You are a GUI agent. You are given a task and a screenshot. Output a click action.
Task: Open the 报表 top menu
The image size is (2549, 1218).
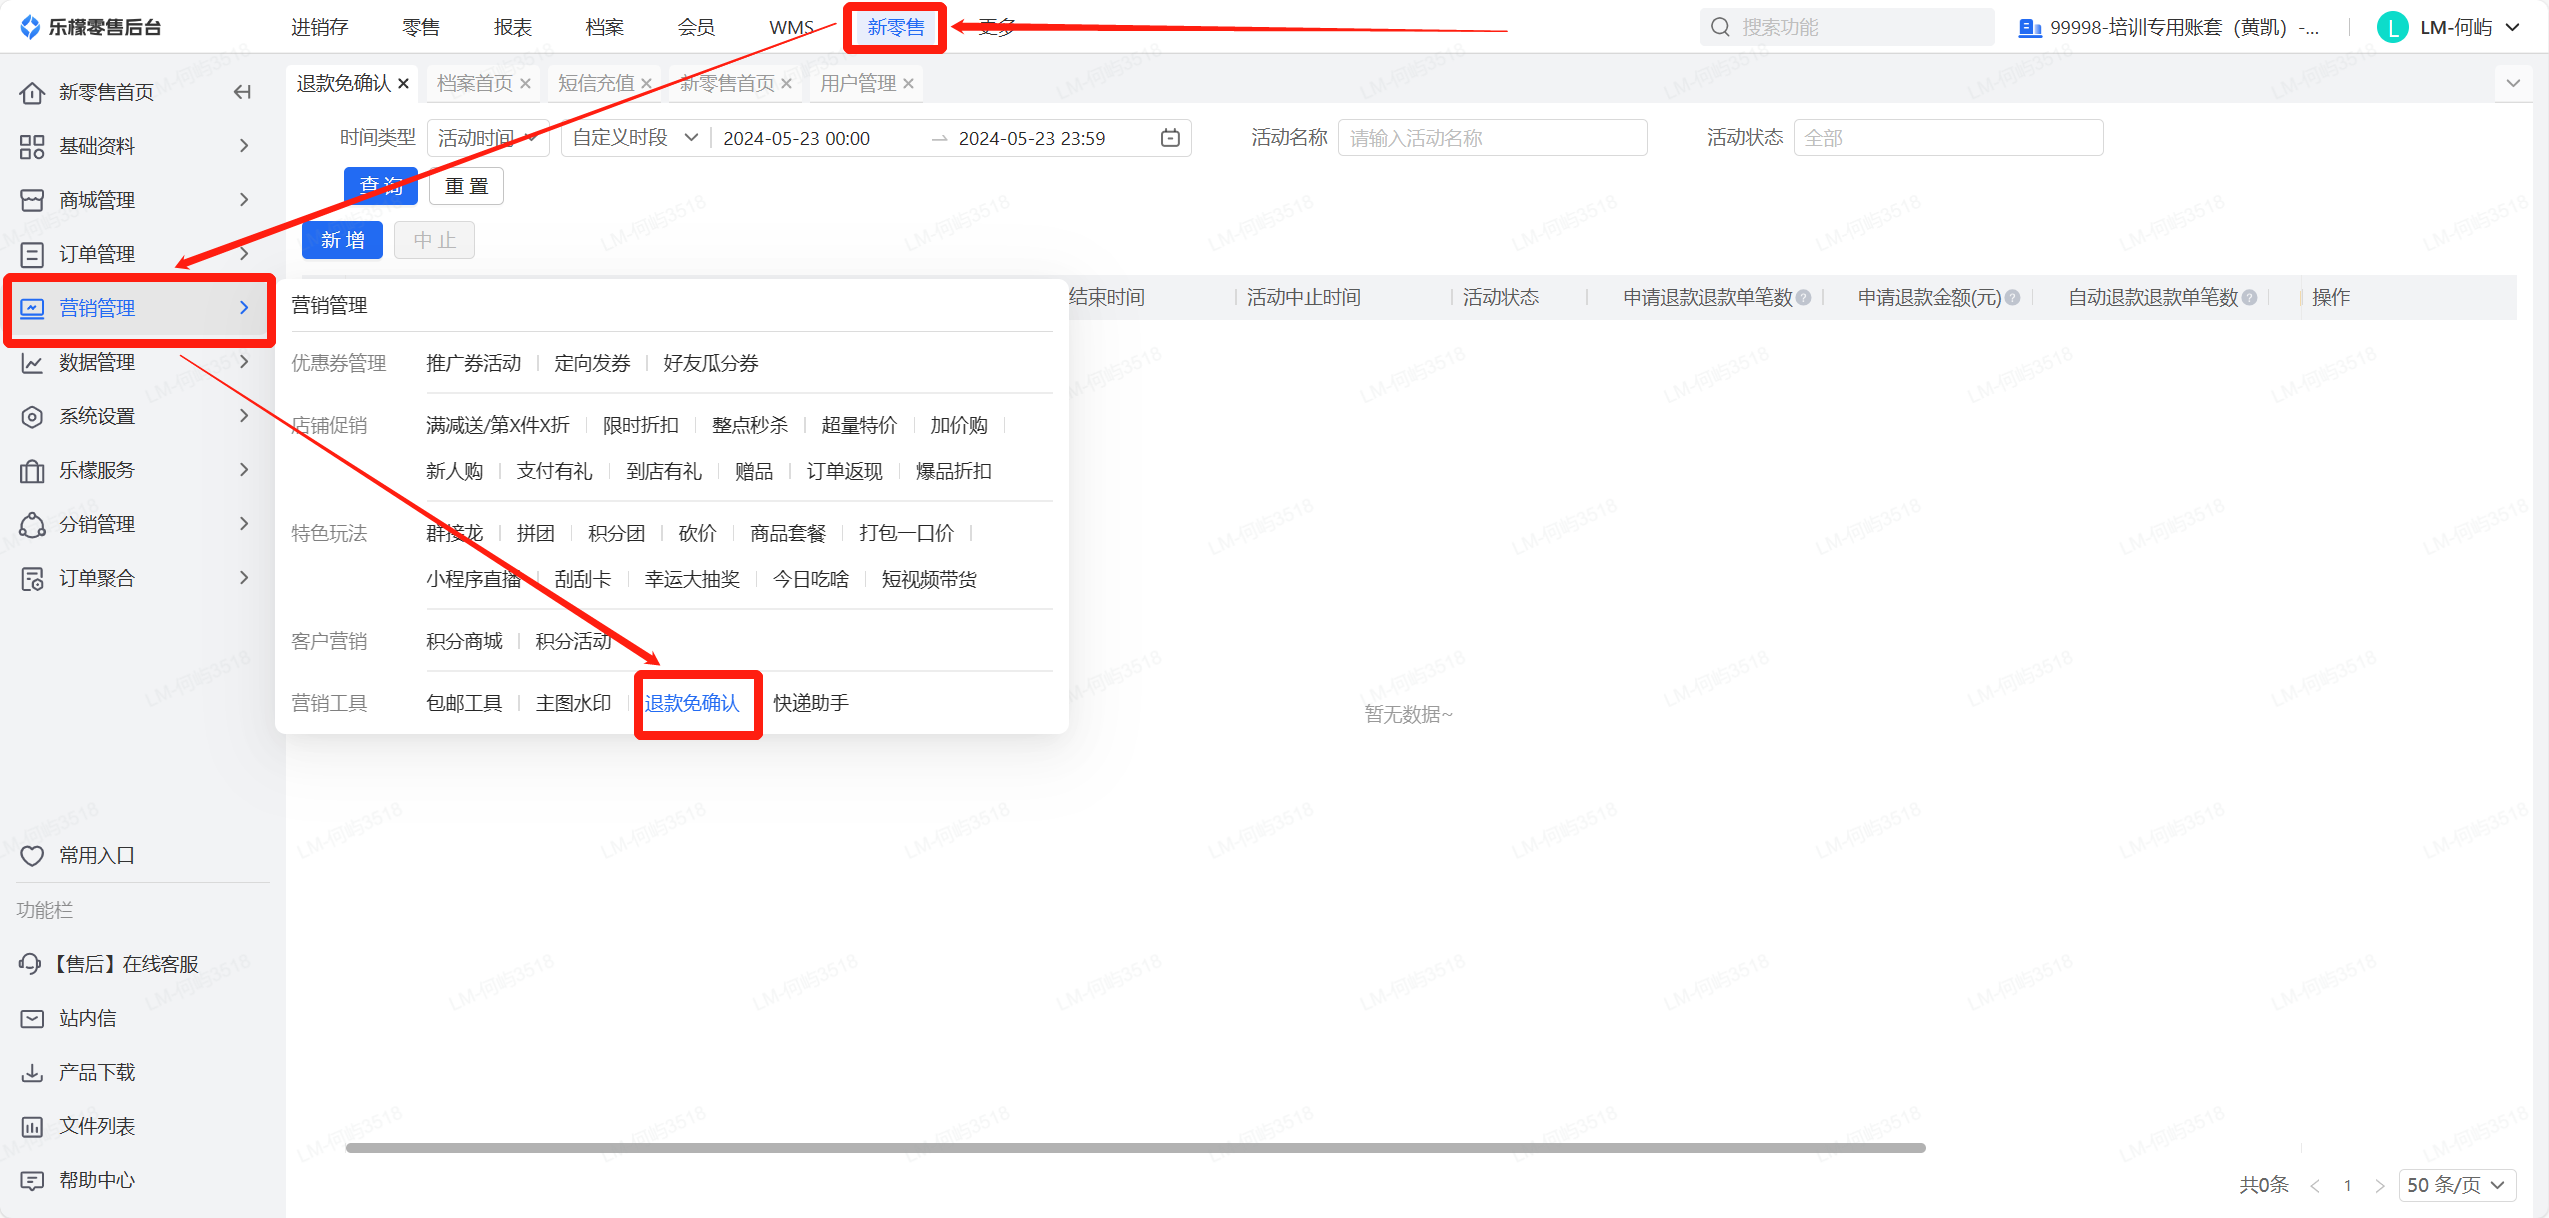coord(513,27)
